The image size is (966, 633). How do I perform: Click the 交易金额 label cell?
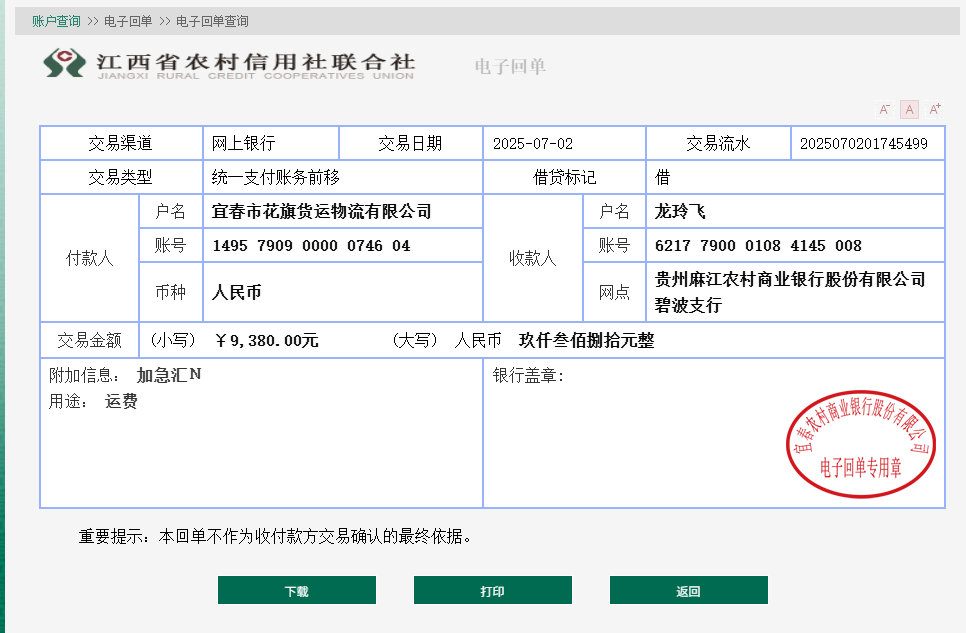click(x=89, y=340)
